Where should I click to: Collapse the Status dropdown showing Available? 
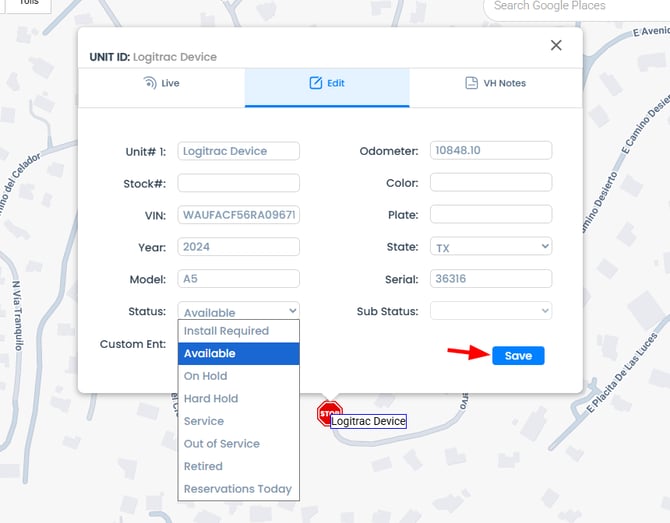point(238,311)
